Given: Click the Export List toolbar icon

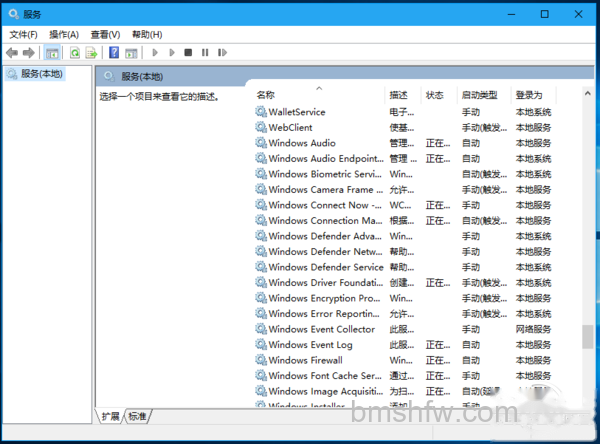Looking at the screenshot, I should [91, 52].
